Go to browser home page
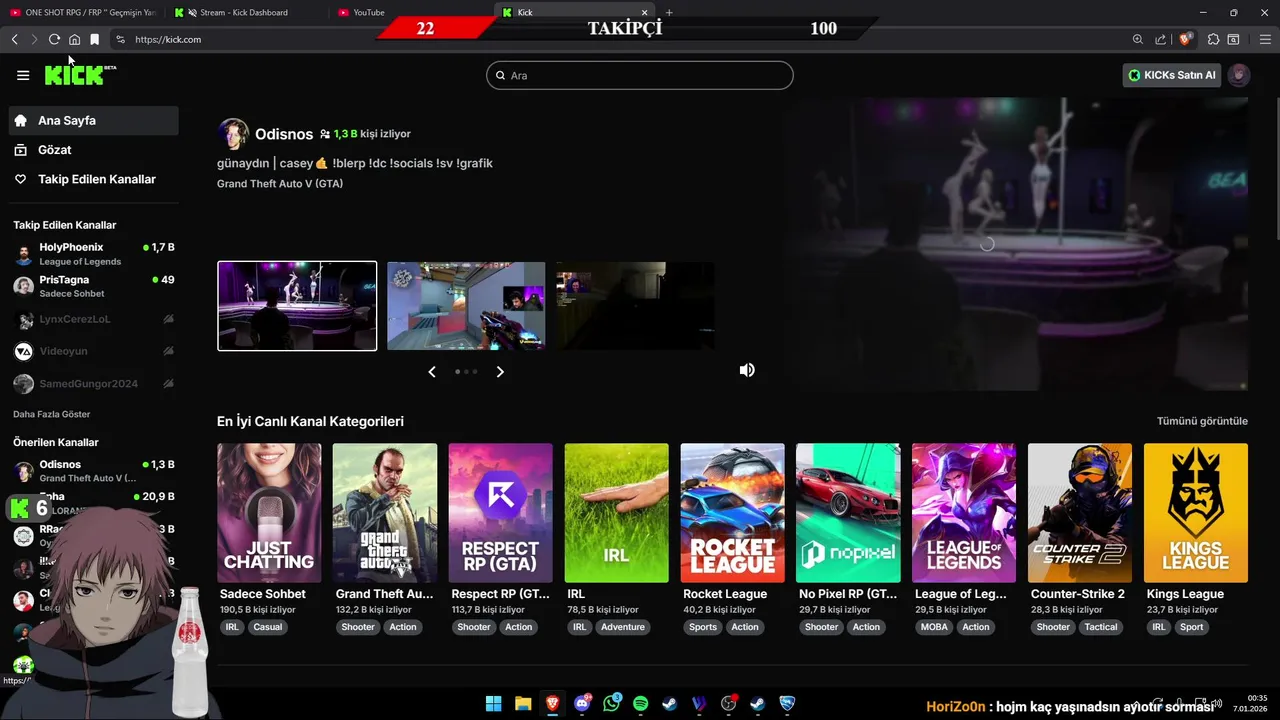The width and height of the screenshot is (1280, 720). pos(74,39)
